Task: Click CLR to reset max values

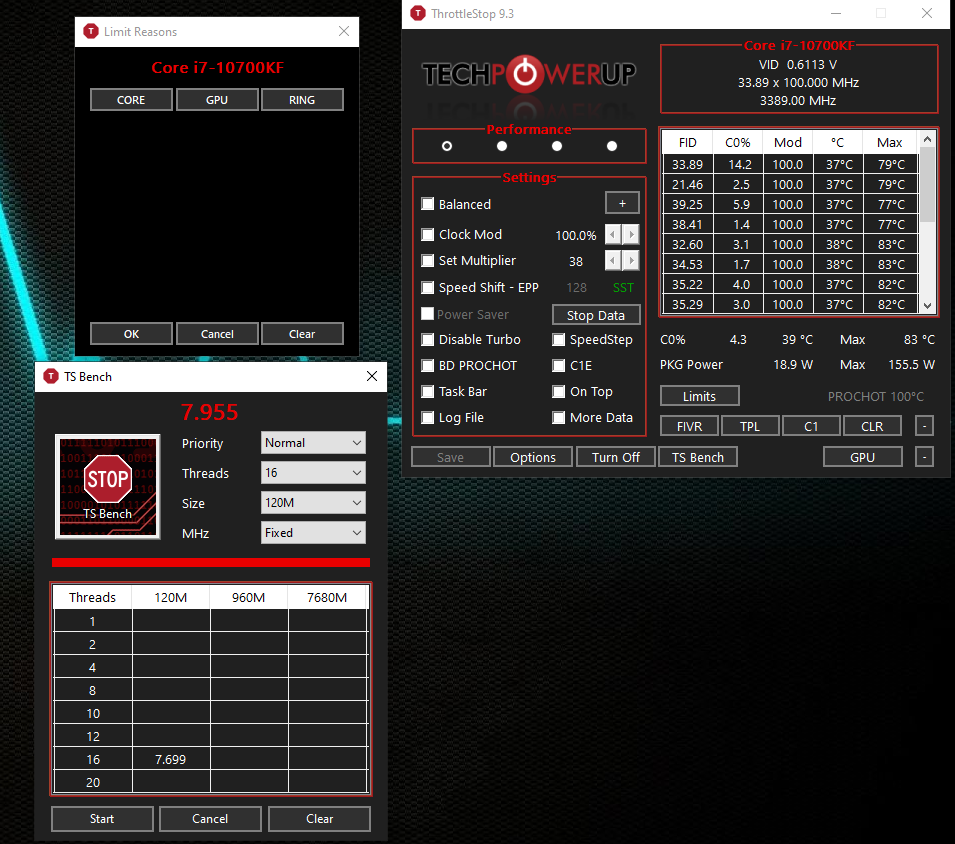Action: 872,426
